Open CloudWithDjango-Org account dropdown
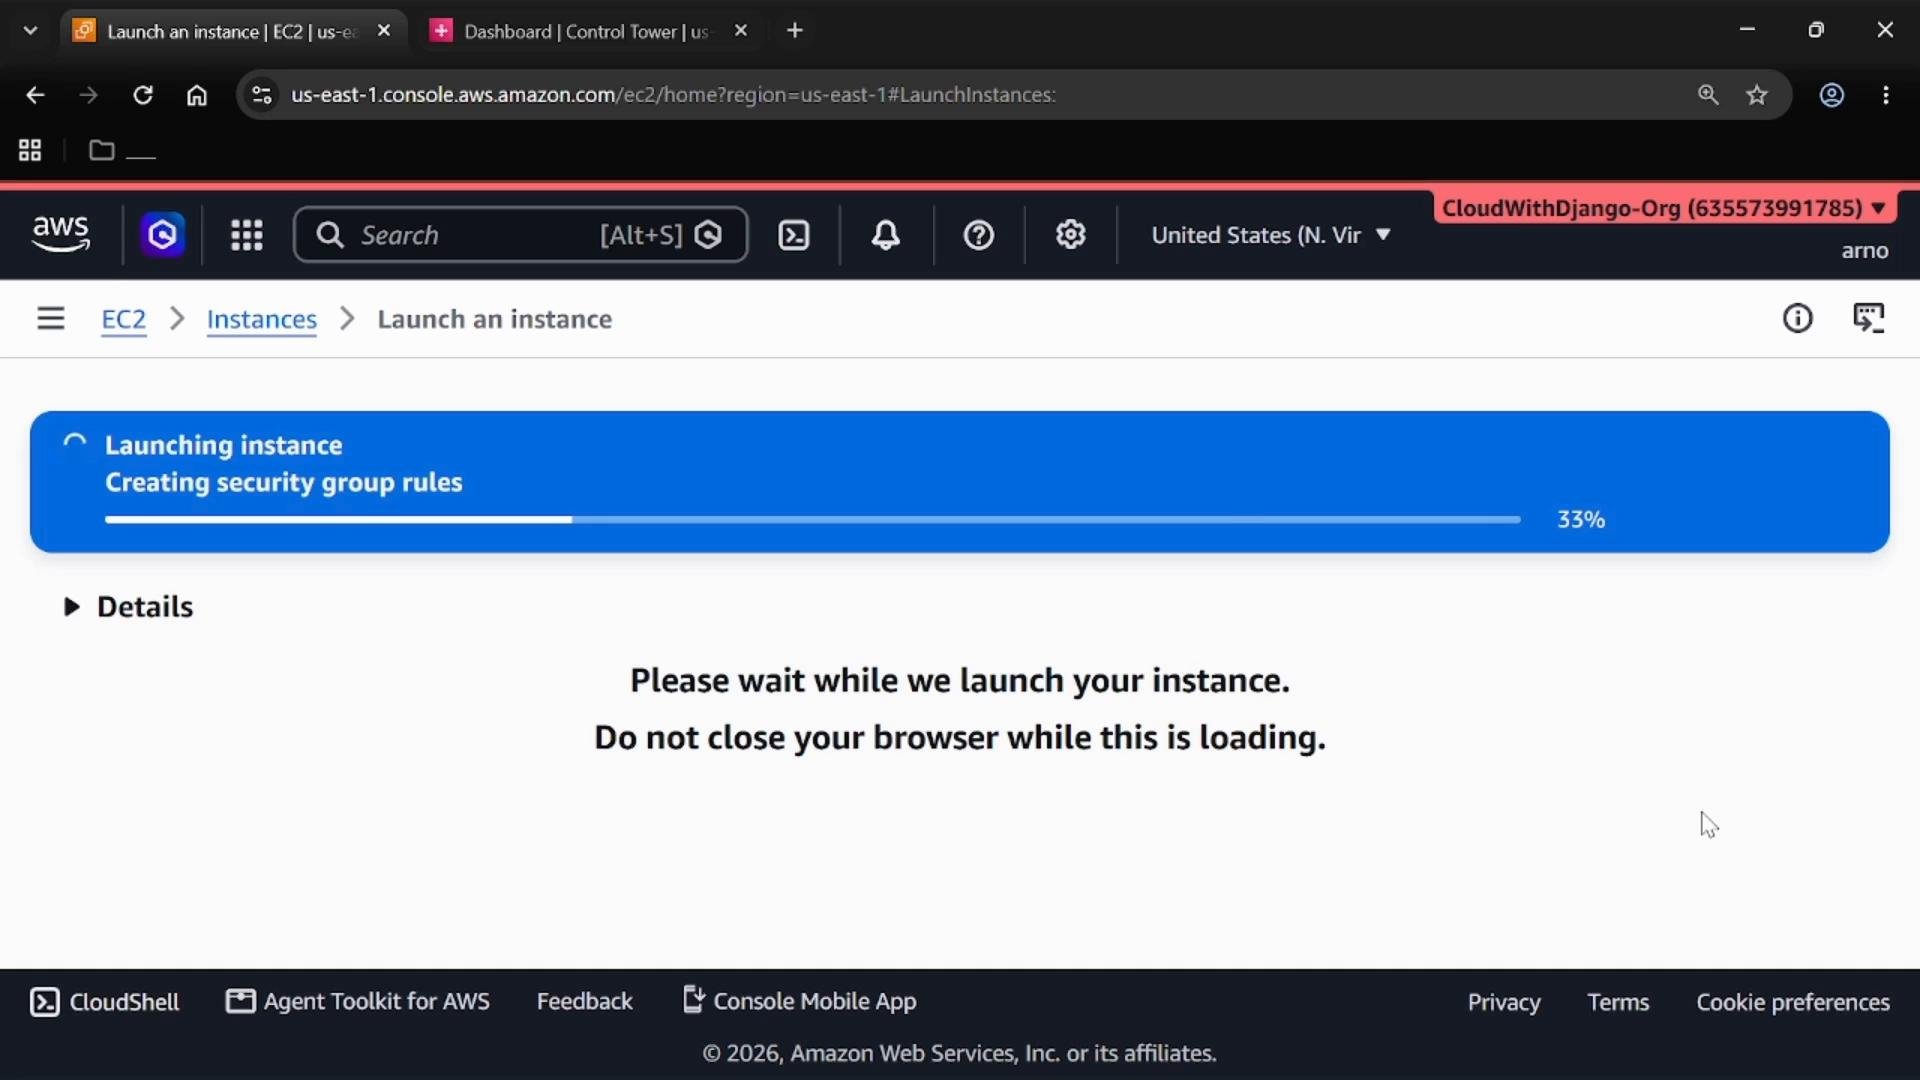The height and width of the screenshot is (1080, 1920). (x=1664, y=208)
